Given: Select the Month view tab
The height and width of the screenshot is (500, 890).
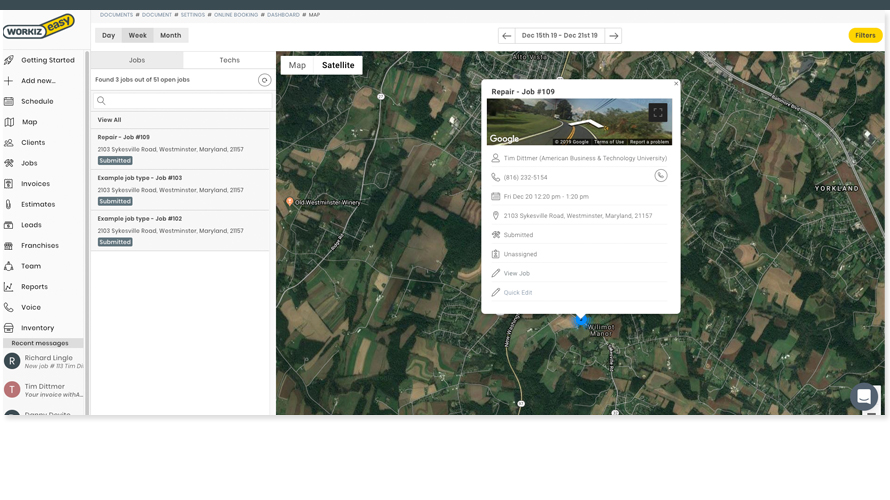Looking at the screenshot, I should [x=170, y=35].
